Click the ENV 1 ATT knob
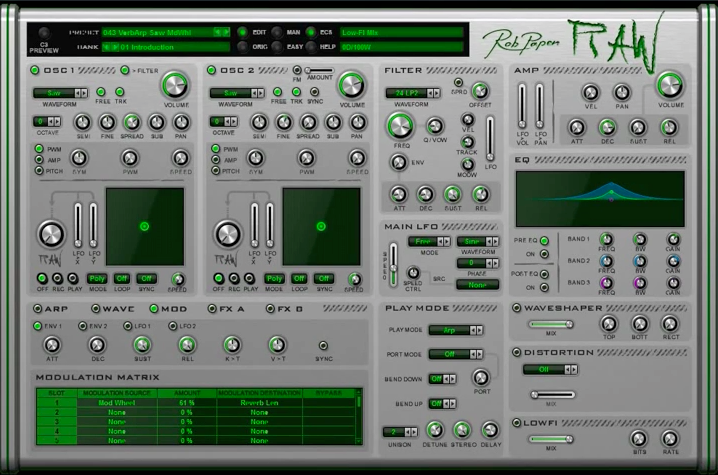Image resolution: width=718 pixels, height=475 pixels. click(x=52, y=344)
